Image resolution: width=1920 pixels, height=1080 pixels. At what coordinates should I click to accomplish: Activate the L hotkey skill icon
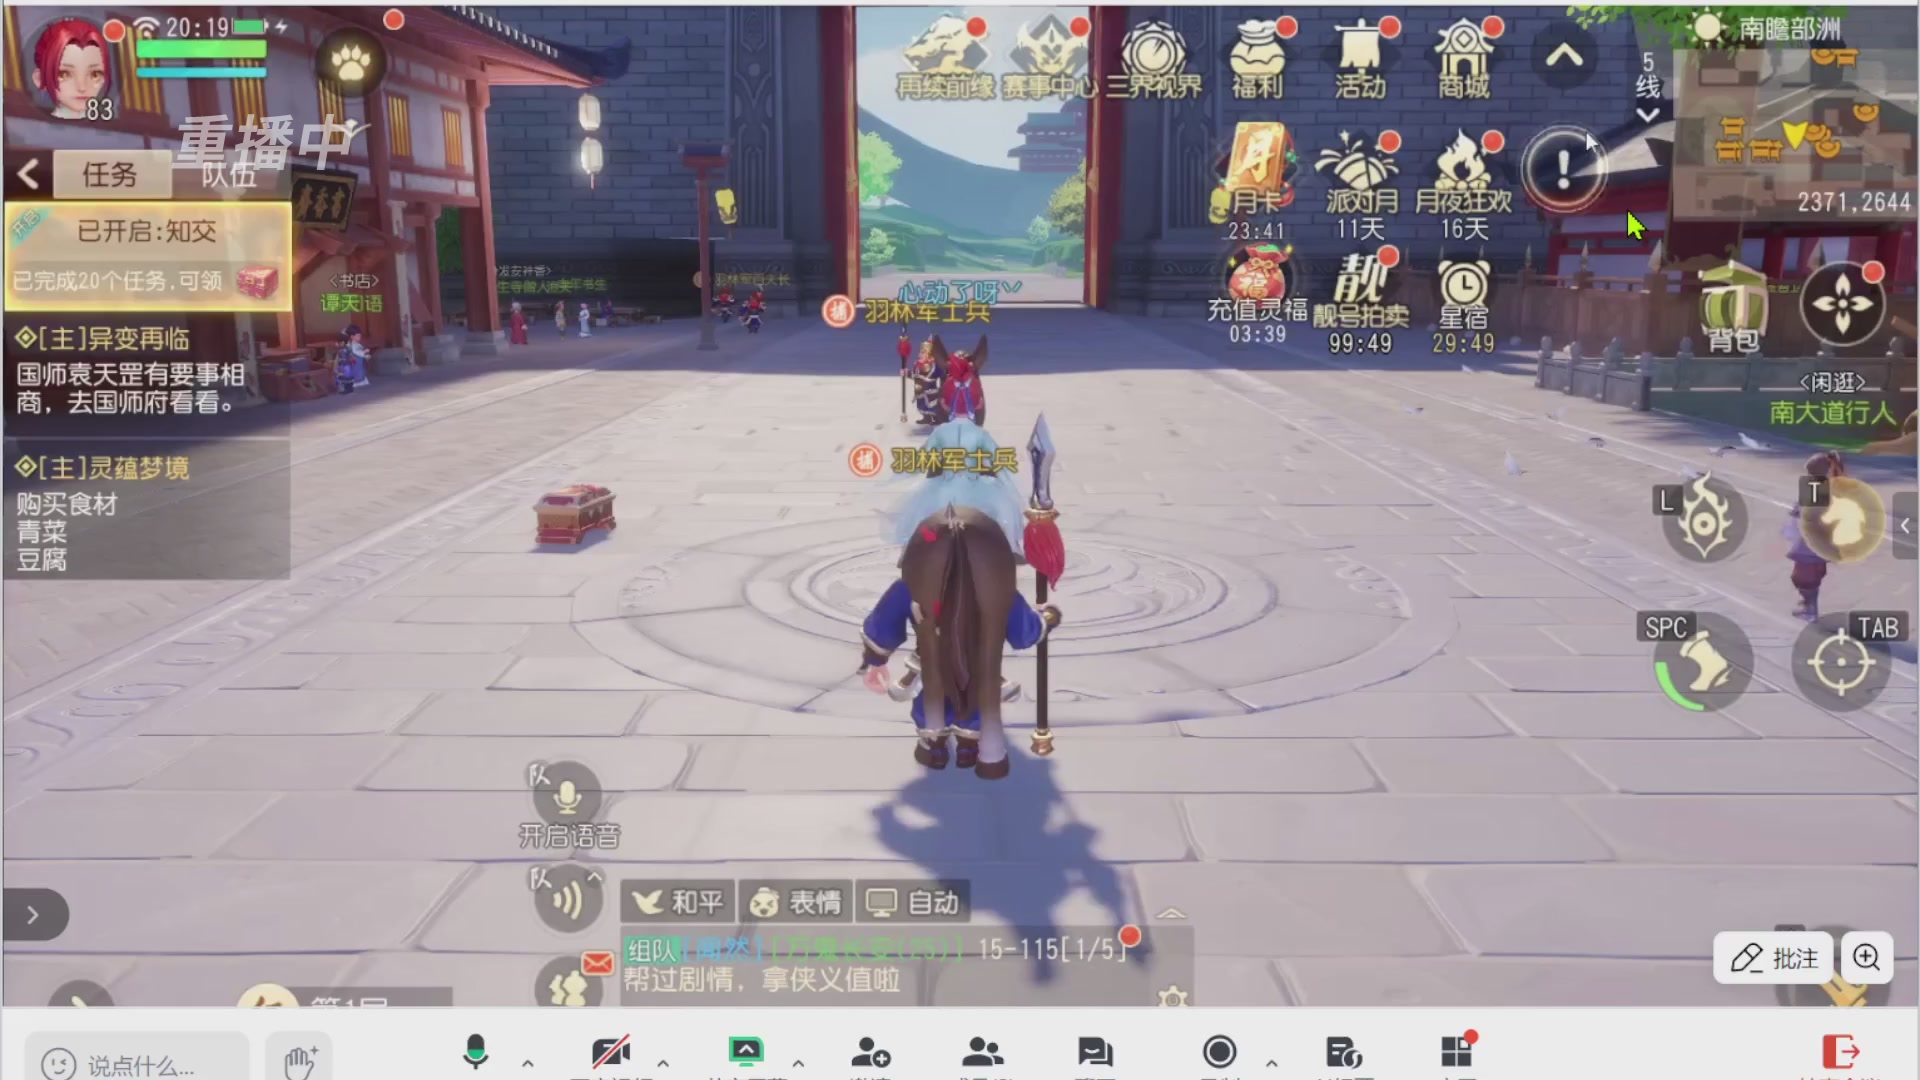(x=1704, y=520)
